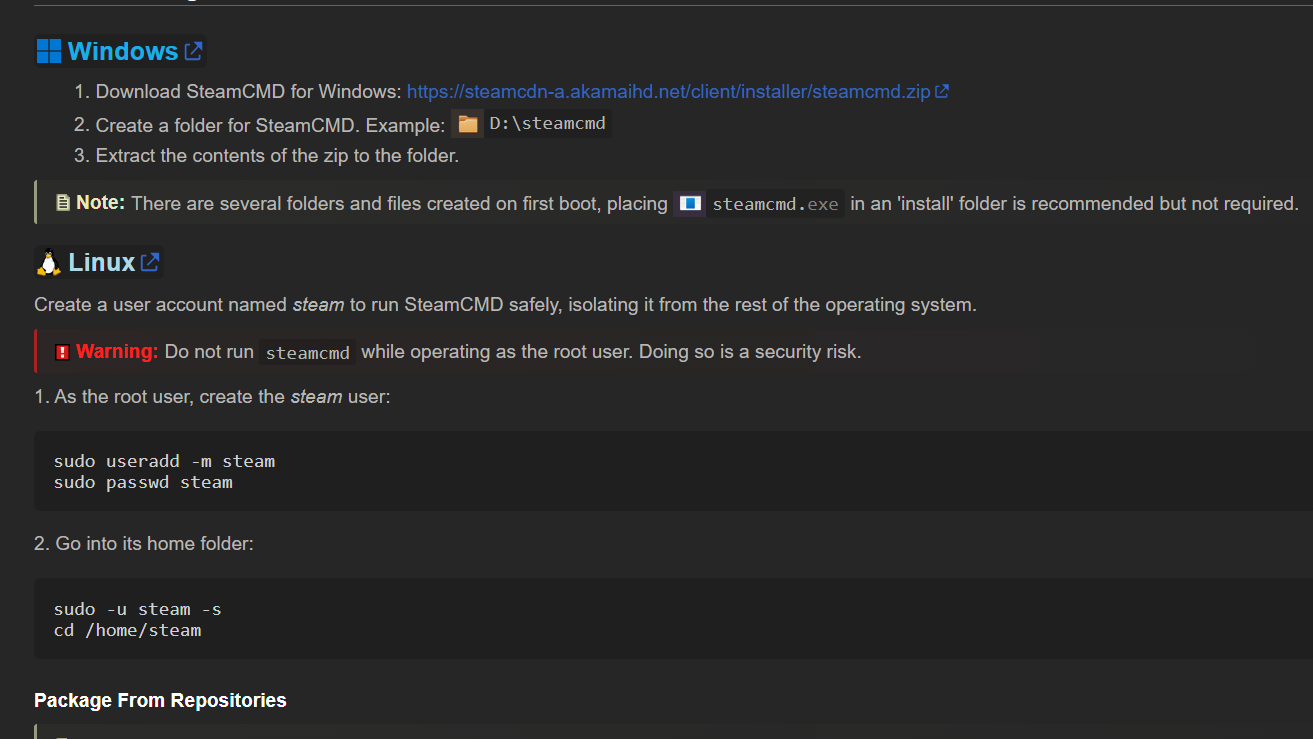The image size is (1313, 739).
Task: Click the 'sudo useradd -m steam' command line
Action: click(164, 461)
